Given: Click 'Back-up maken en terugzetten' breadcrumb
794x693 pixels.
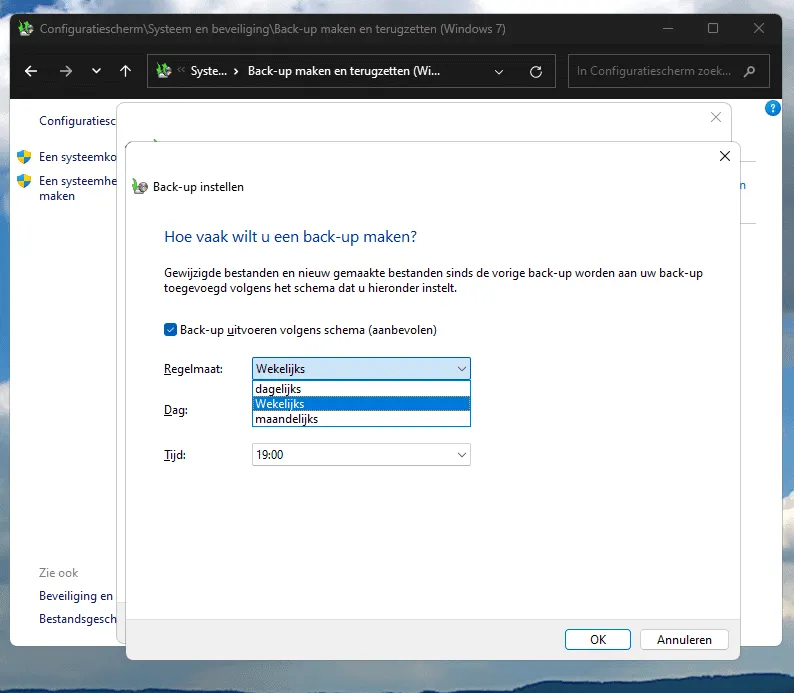Looking at the screenshot, I should pos(343,71).
